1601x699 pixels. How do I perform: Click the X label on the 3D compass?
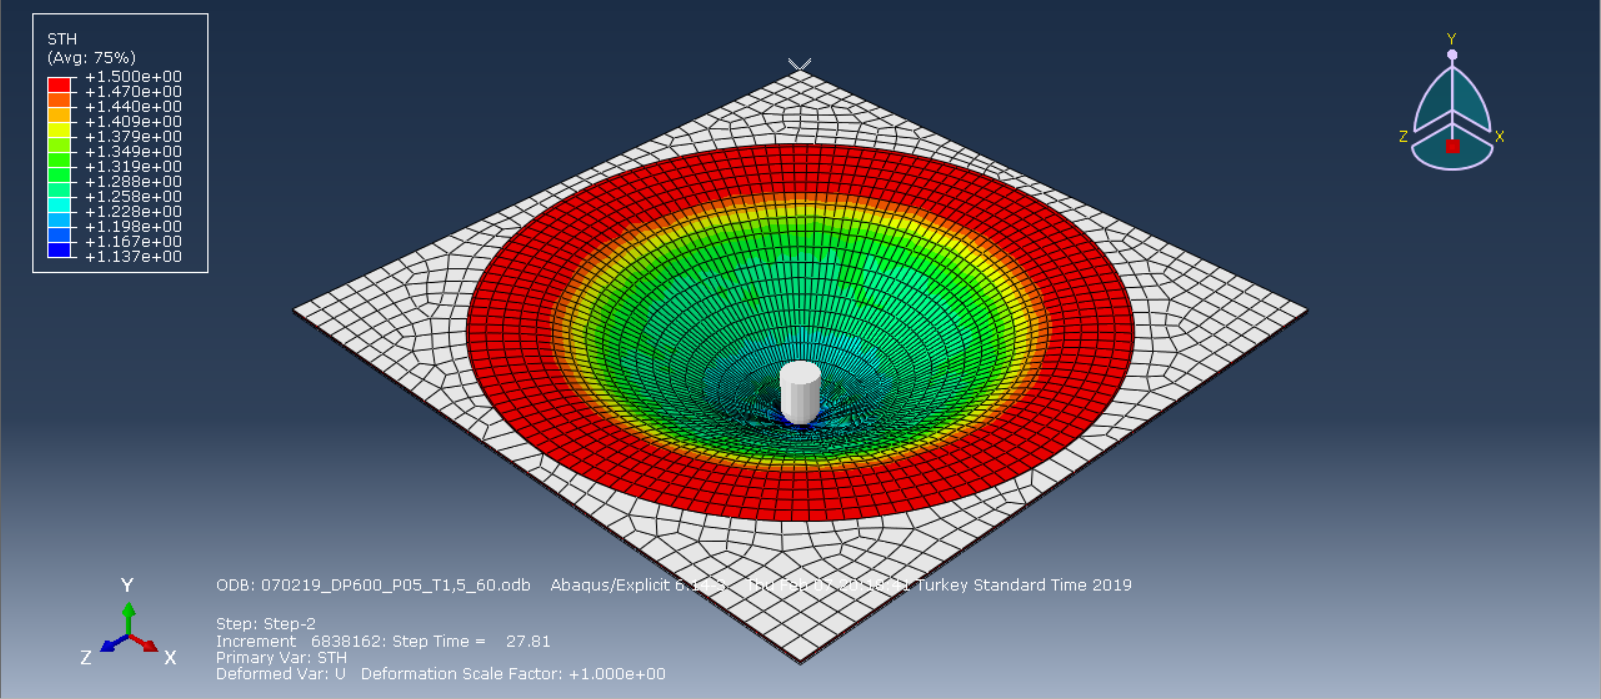coord(1499,136)
